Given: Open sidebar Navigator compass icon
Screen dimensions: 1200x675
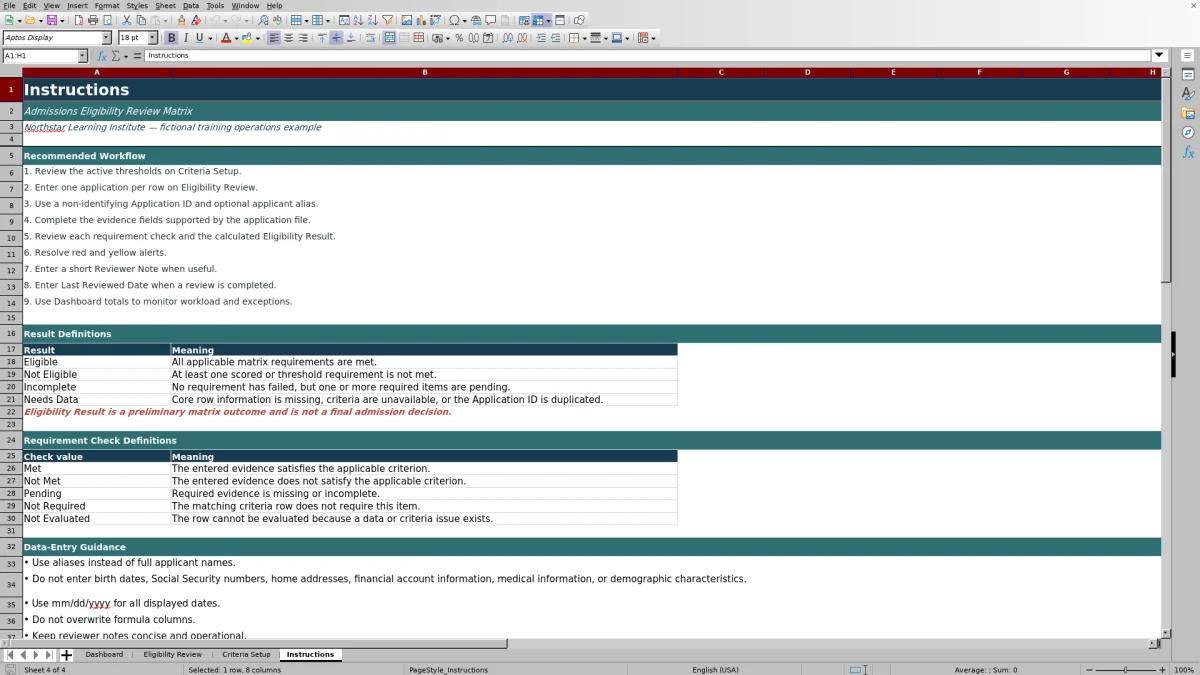Looking at the screenshot, I should click(1188, 132).
